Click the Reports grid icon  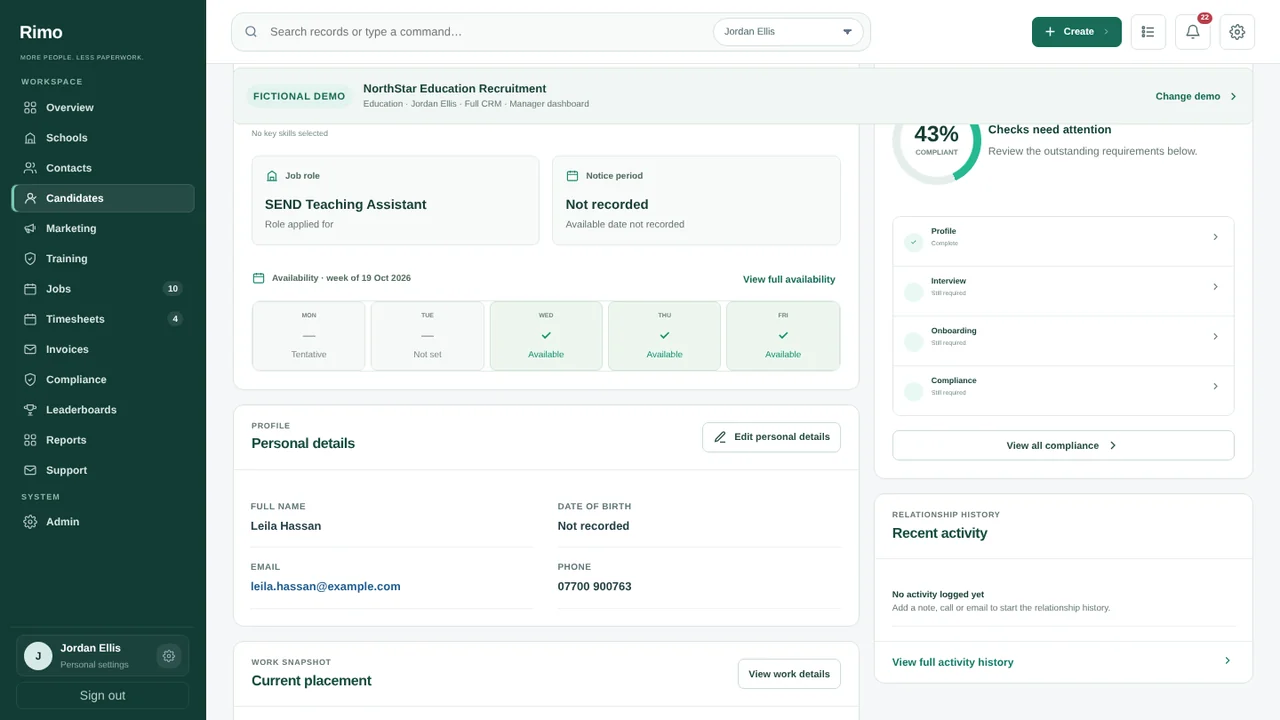coord(30,440)
